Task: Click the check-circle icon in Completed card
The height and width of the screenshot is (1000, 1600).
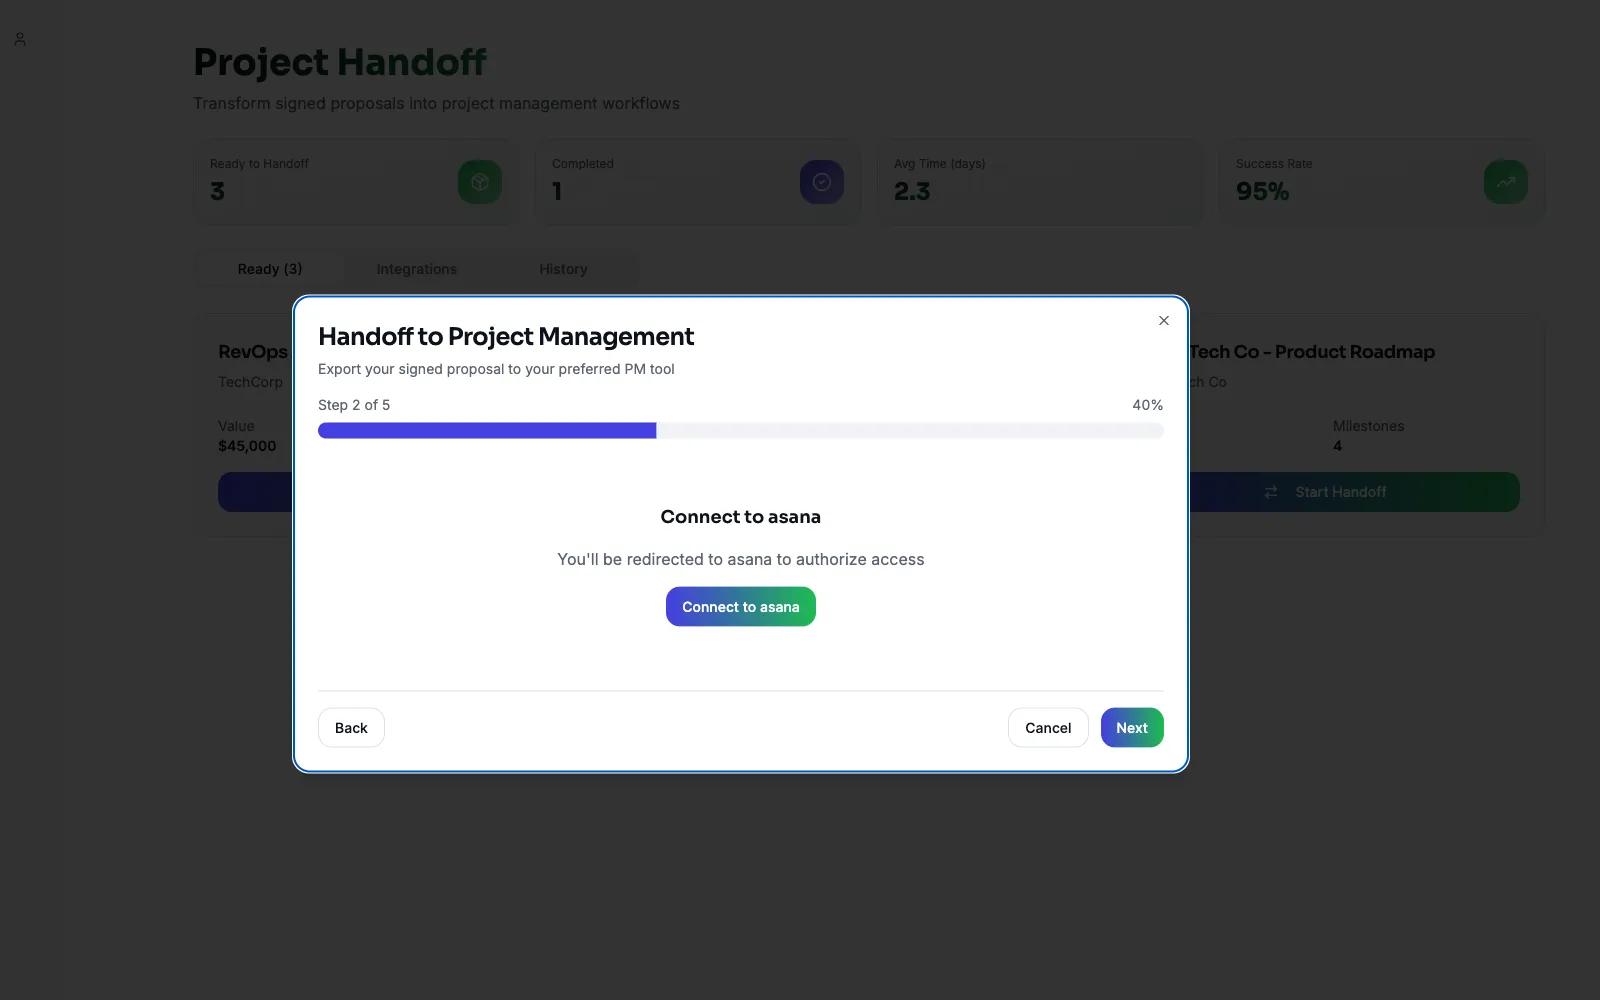Action: (x=821, y=182)
